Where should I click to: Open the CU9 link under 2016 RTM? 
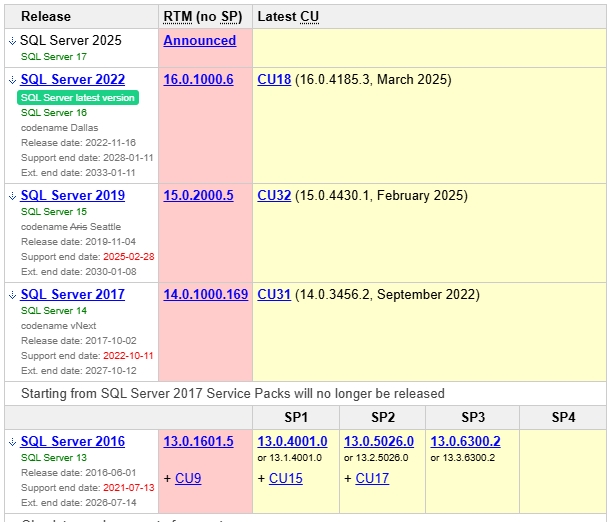tap(188, 478)
